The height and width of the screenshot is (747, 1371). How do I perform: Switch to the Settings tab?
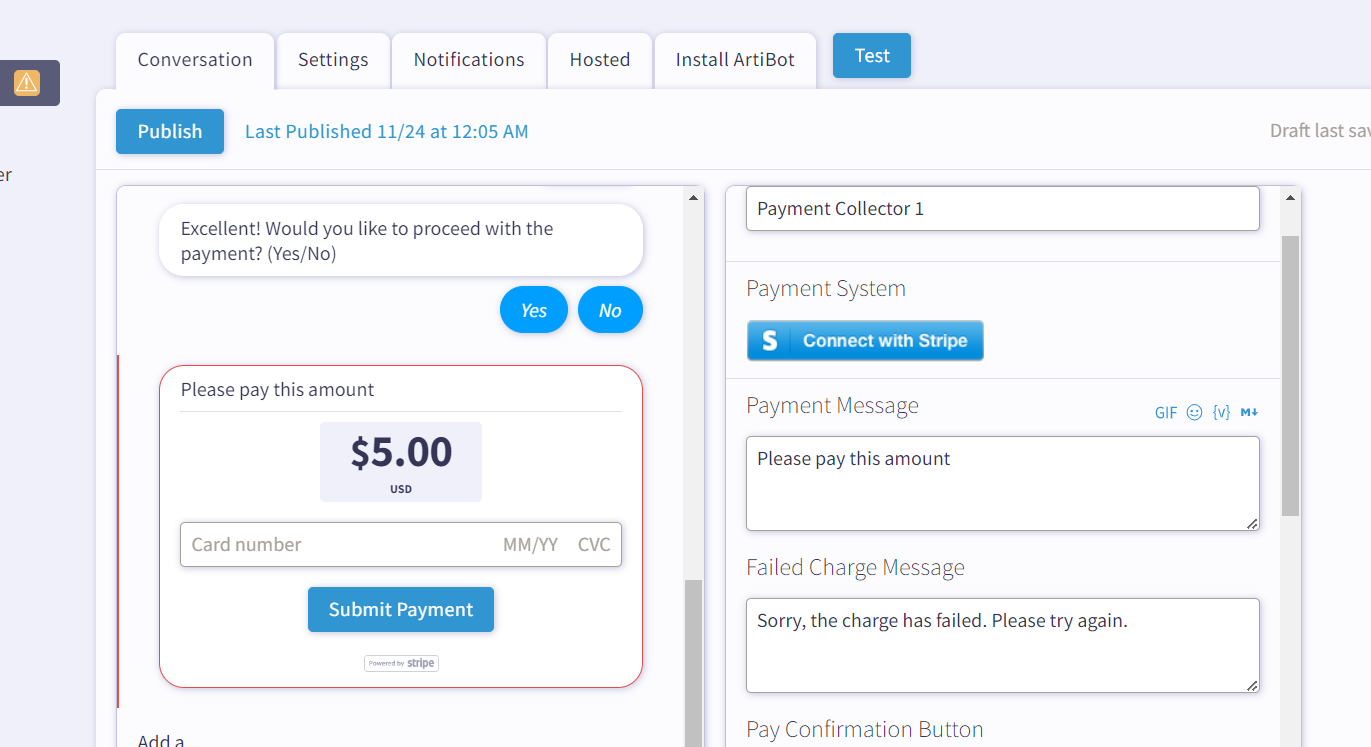(x=333, y=59)
